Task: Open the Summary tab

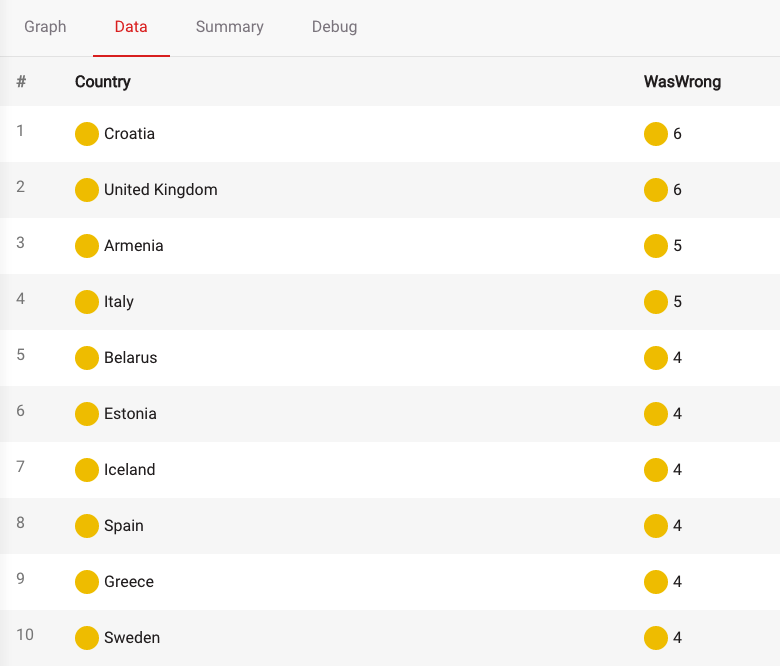Action: 230,27
